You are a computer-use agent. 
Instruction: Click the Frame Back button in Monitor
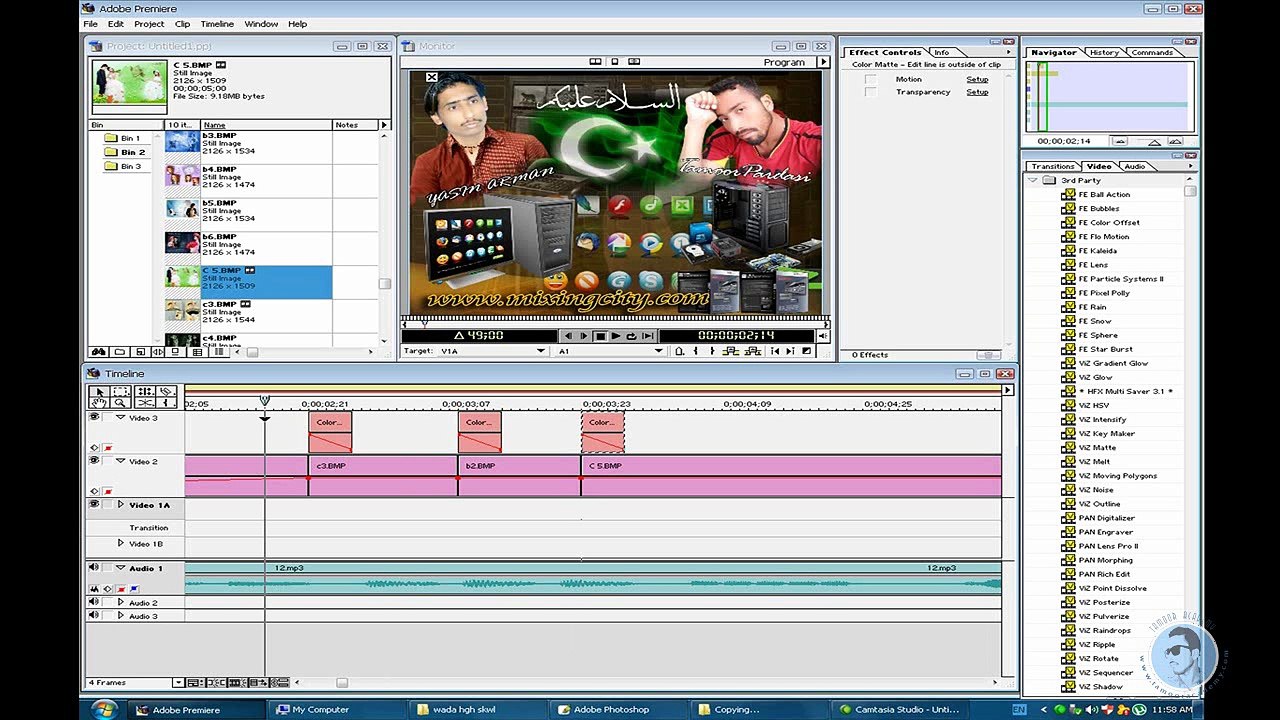click(568, 336)
